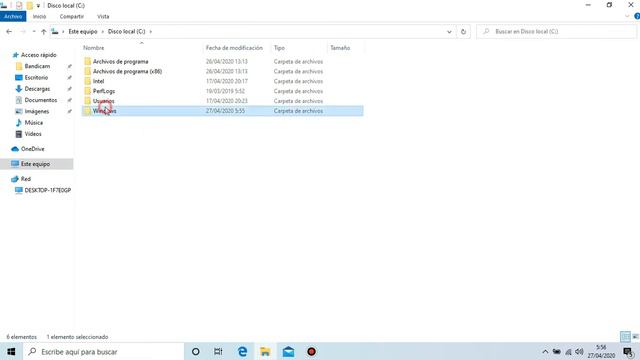
Task: Select the Archivos de programa (x86) folder icon
Action: click(87, 71)
